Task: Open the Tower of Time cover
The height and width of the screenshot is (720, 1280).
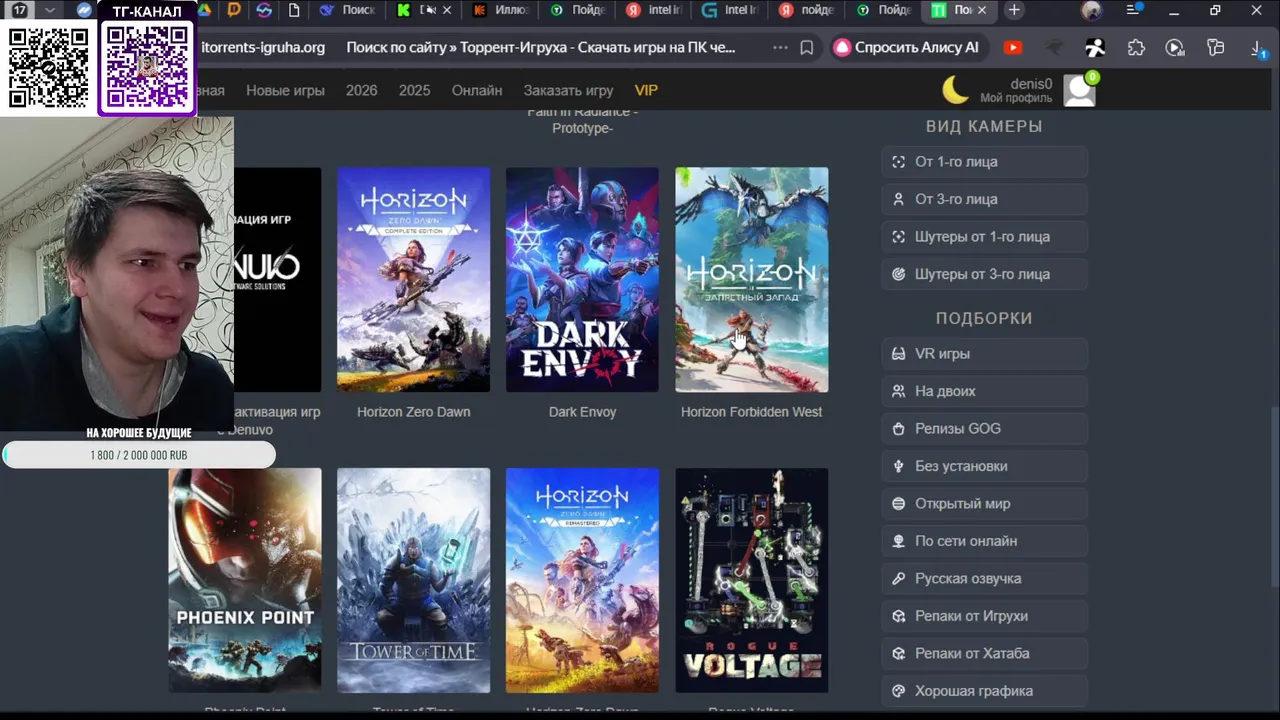Action: [x=413, y=580]
